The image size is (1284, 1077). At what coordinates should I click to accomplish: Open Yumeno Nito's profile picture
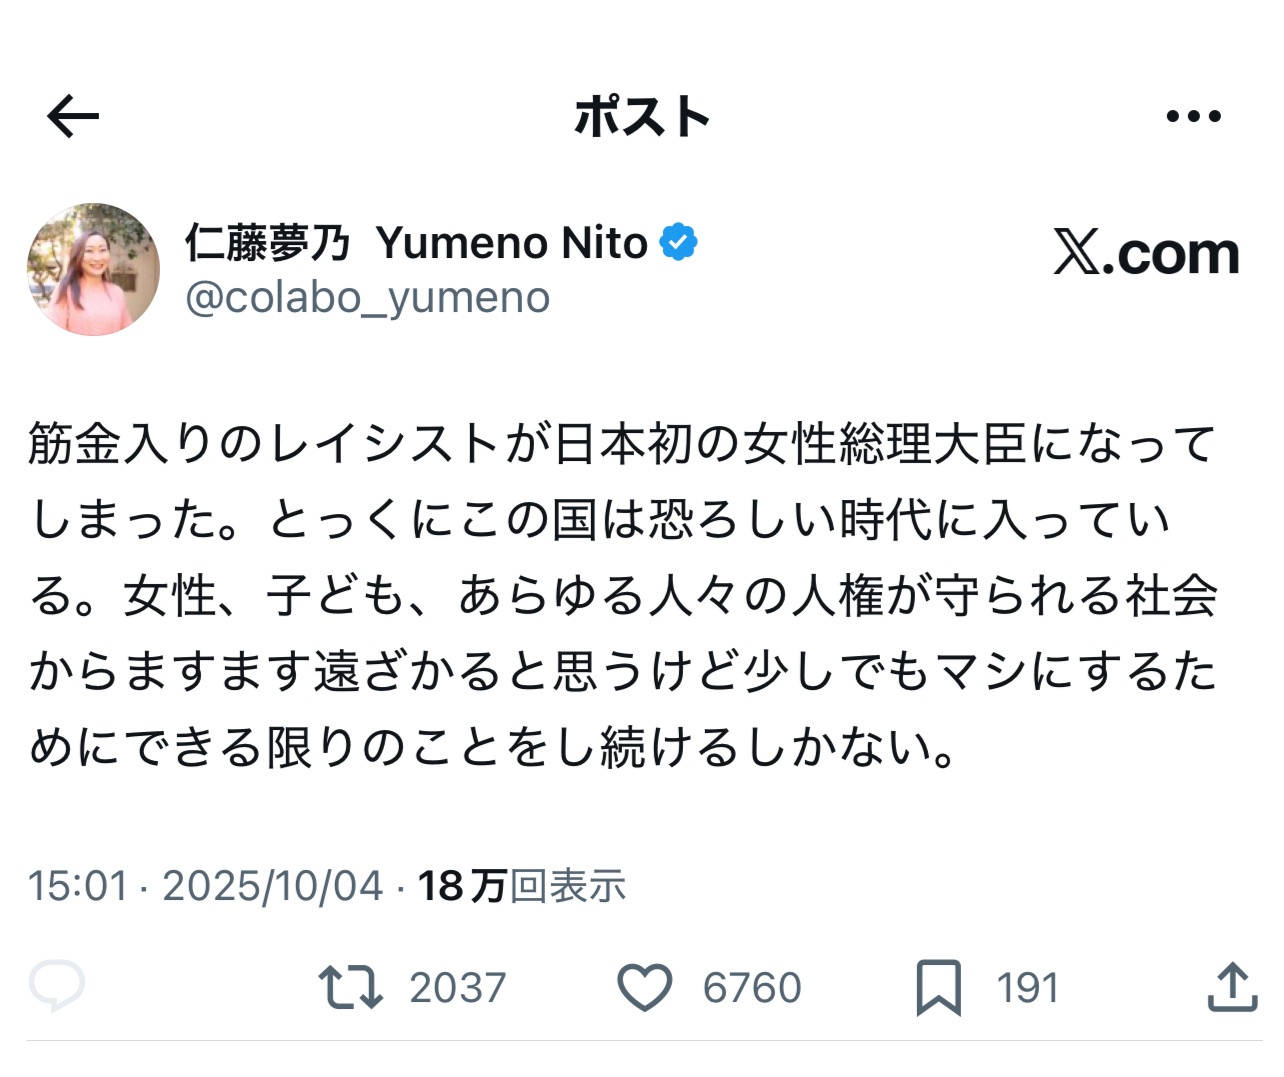click(93, 270)
